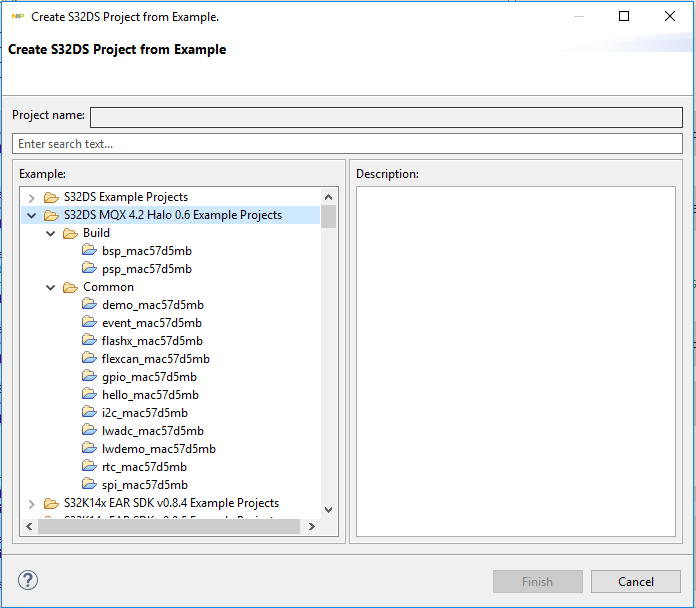Image resolution: width=696 pixels, height=608 pixels.
Task: Click the S32K14x EAR SDK v0.8.4 folder icon
Action: coord(51,503)
